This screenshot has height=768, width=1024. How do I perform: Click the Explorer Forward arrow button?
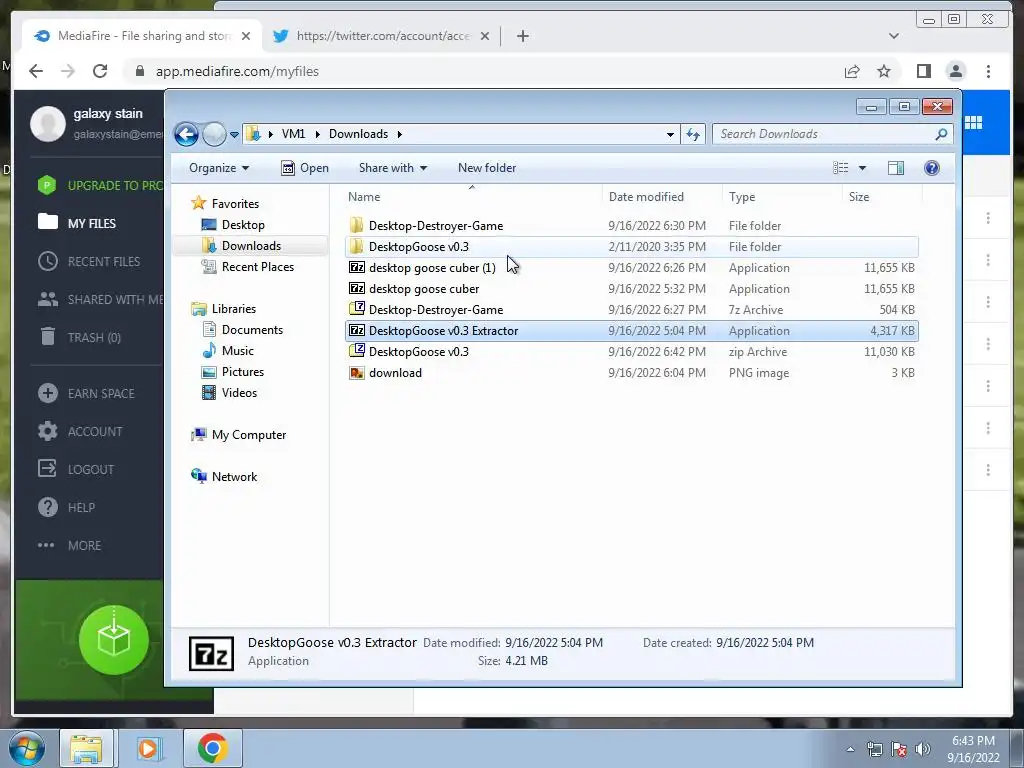(214, 135)
